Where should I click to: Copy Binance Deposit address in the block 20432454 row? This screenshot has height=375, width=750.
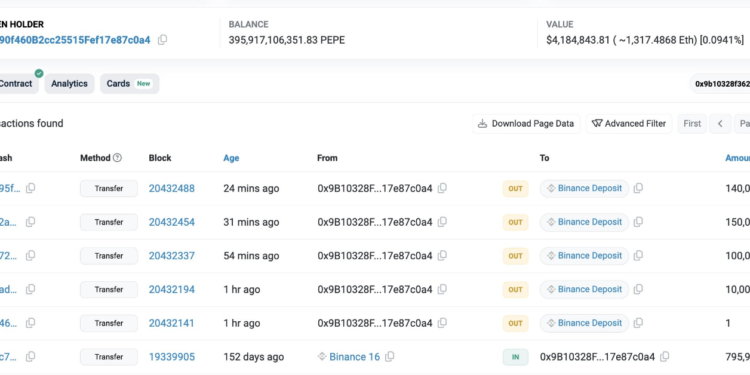(638, 222)
